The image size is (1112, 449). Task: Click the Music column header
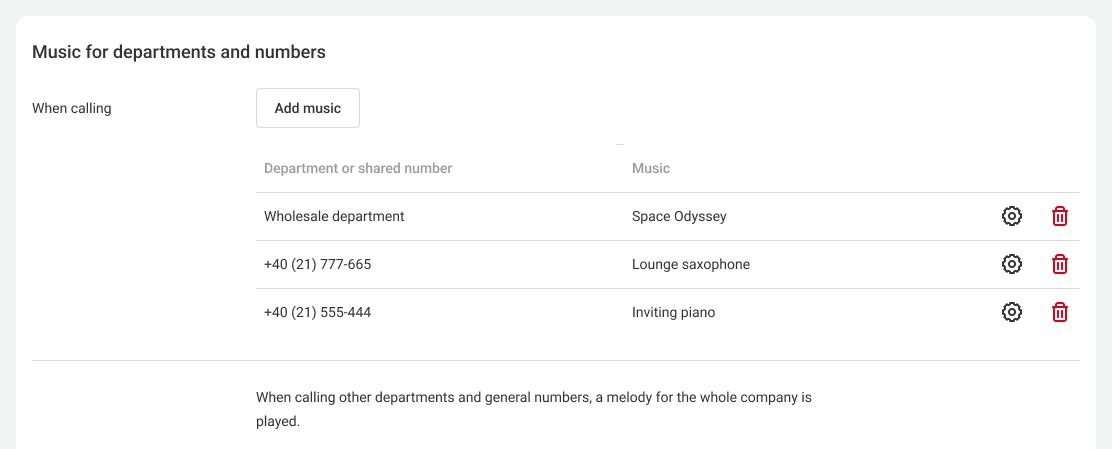(x=651, y=168)
